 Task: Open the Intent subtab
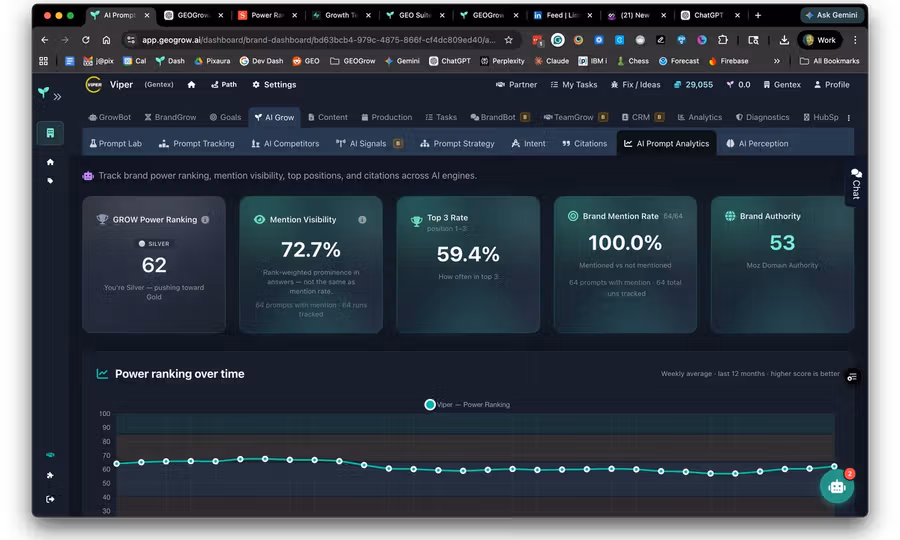528,143
